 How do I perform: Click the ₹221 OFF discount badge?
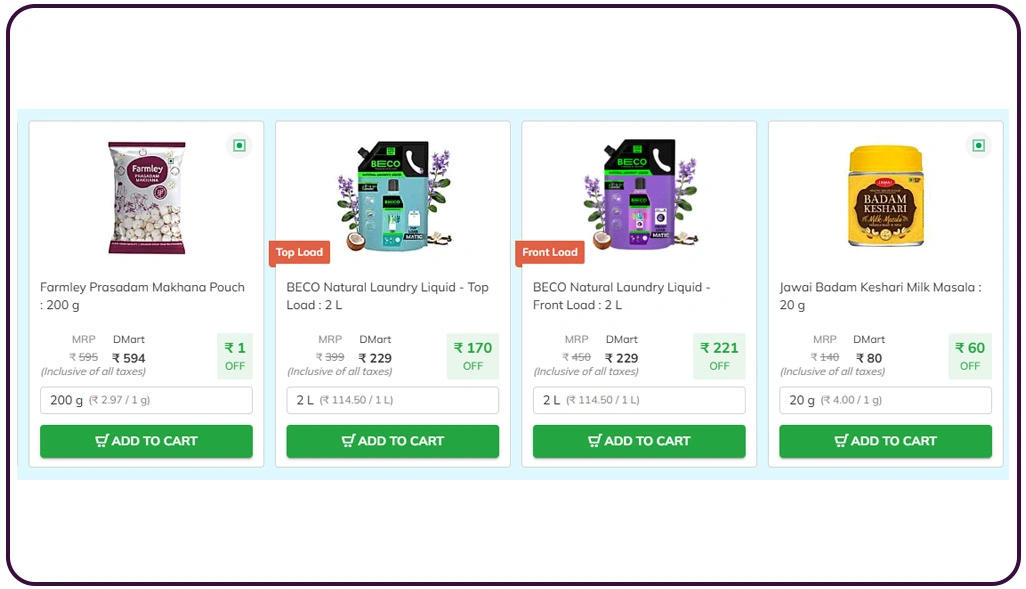point(718,356)
